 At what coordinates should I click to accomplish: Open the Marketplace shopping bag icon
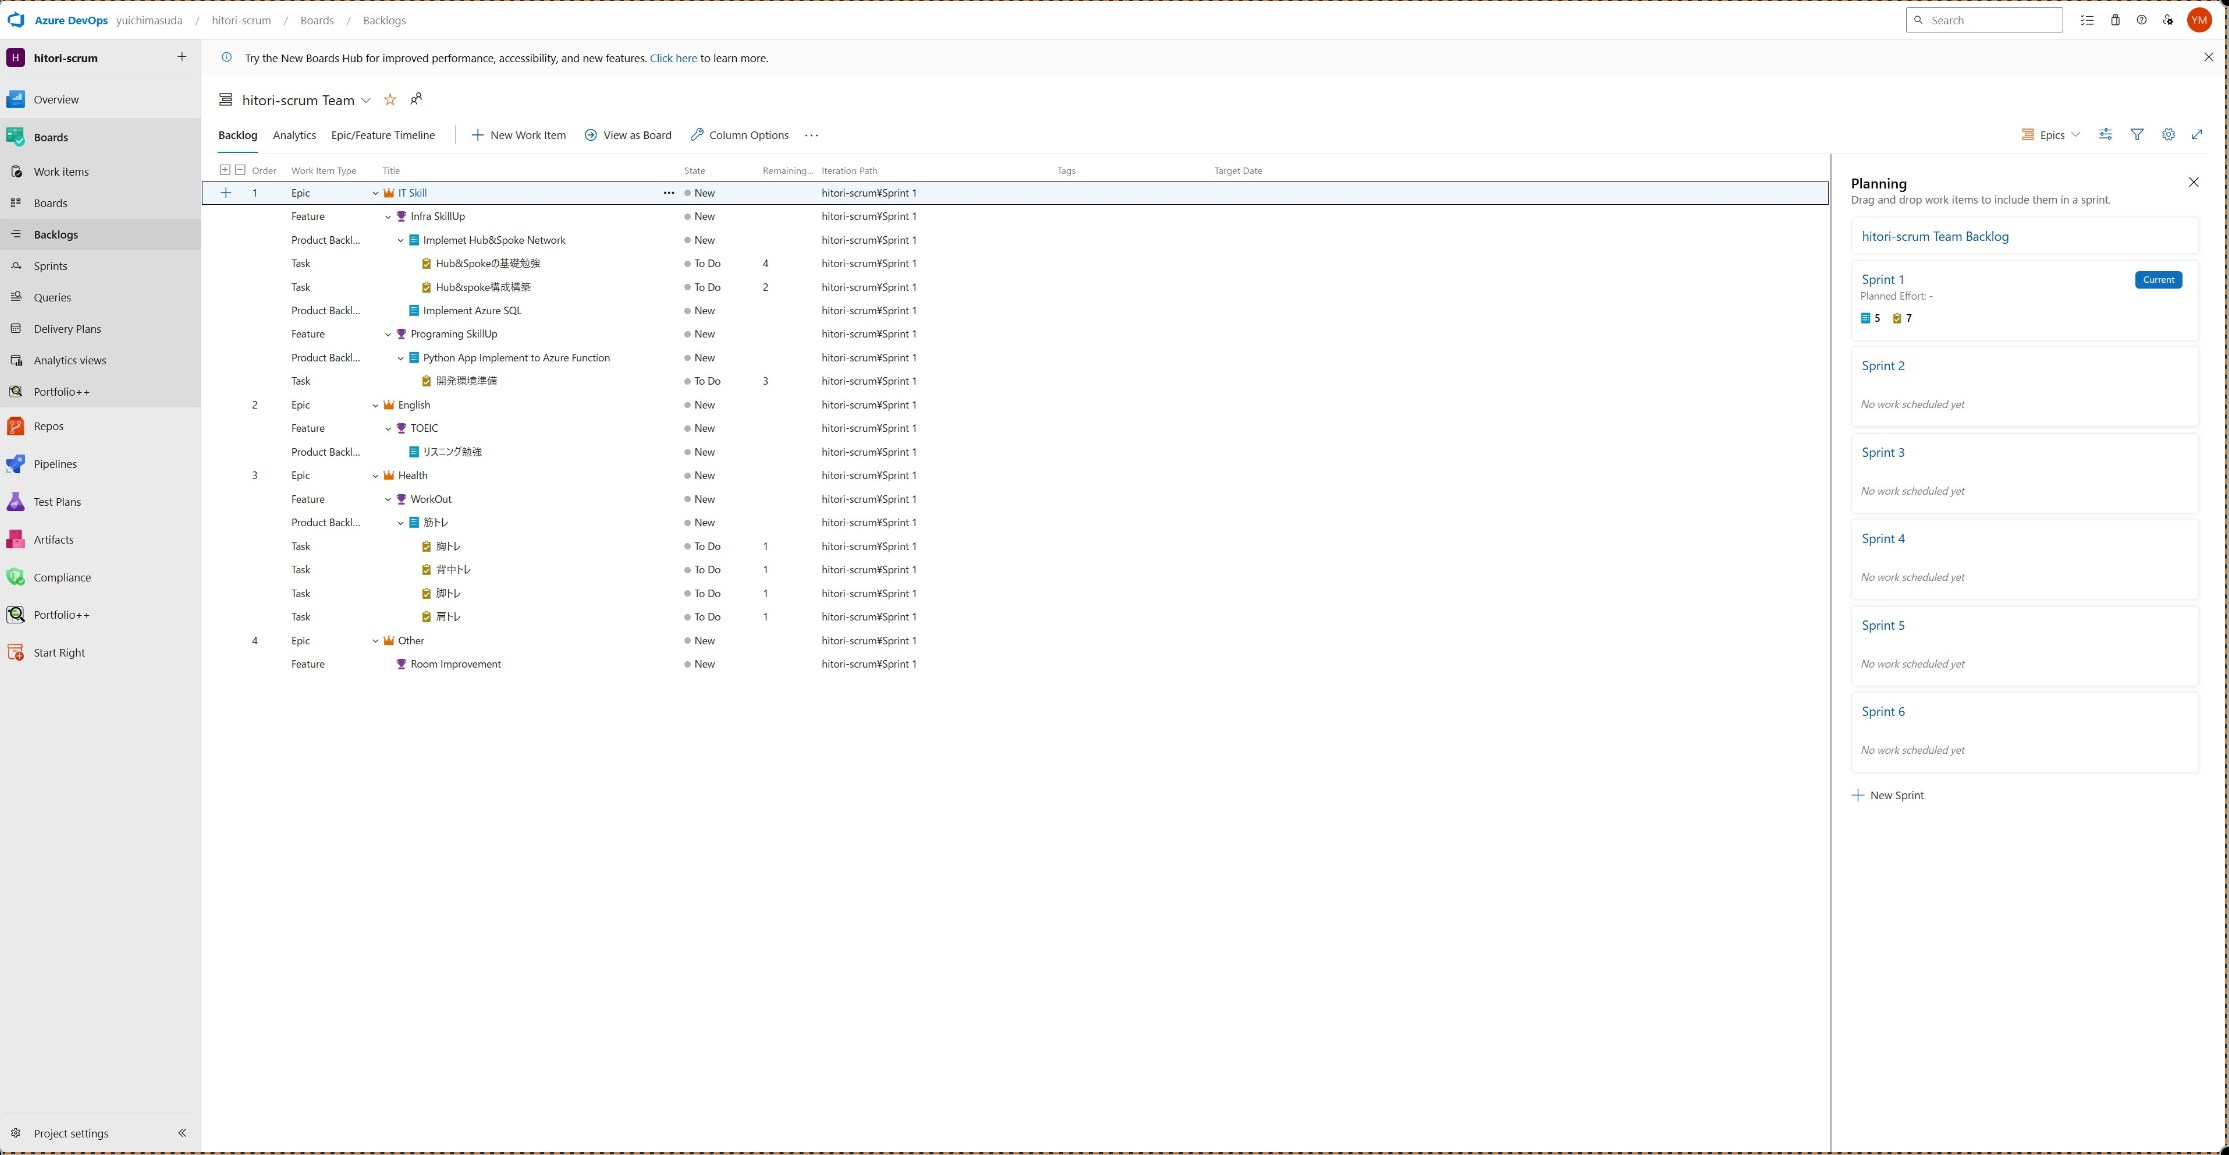pos(2115,20)
